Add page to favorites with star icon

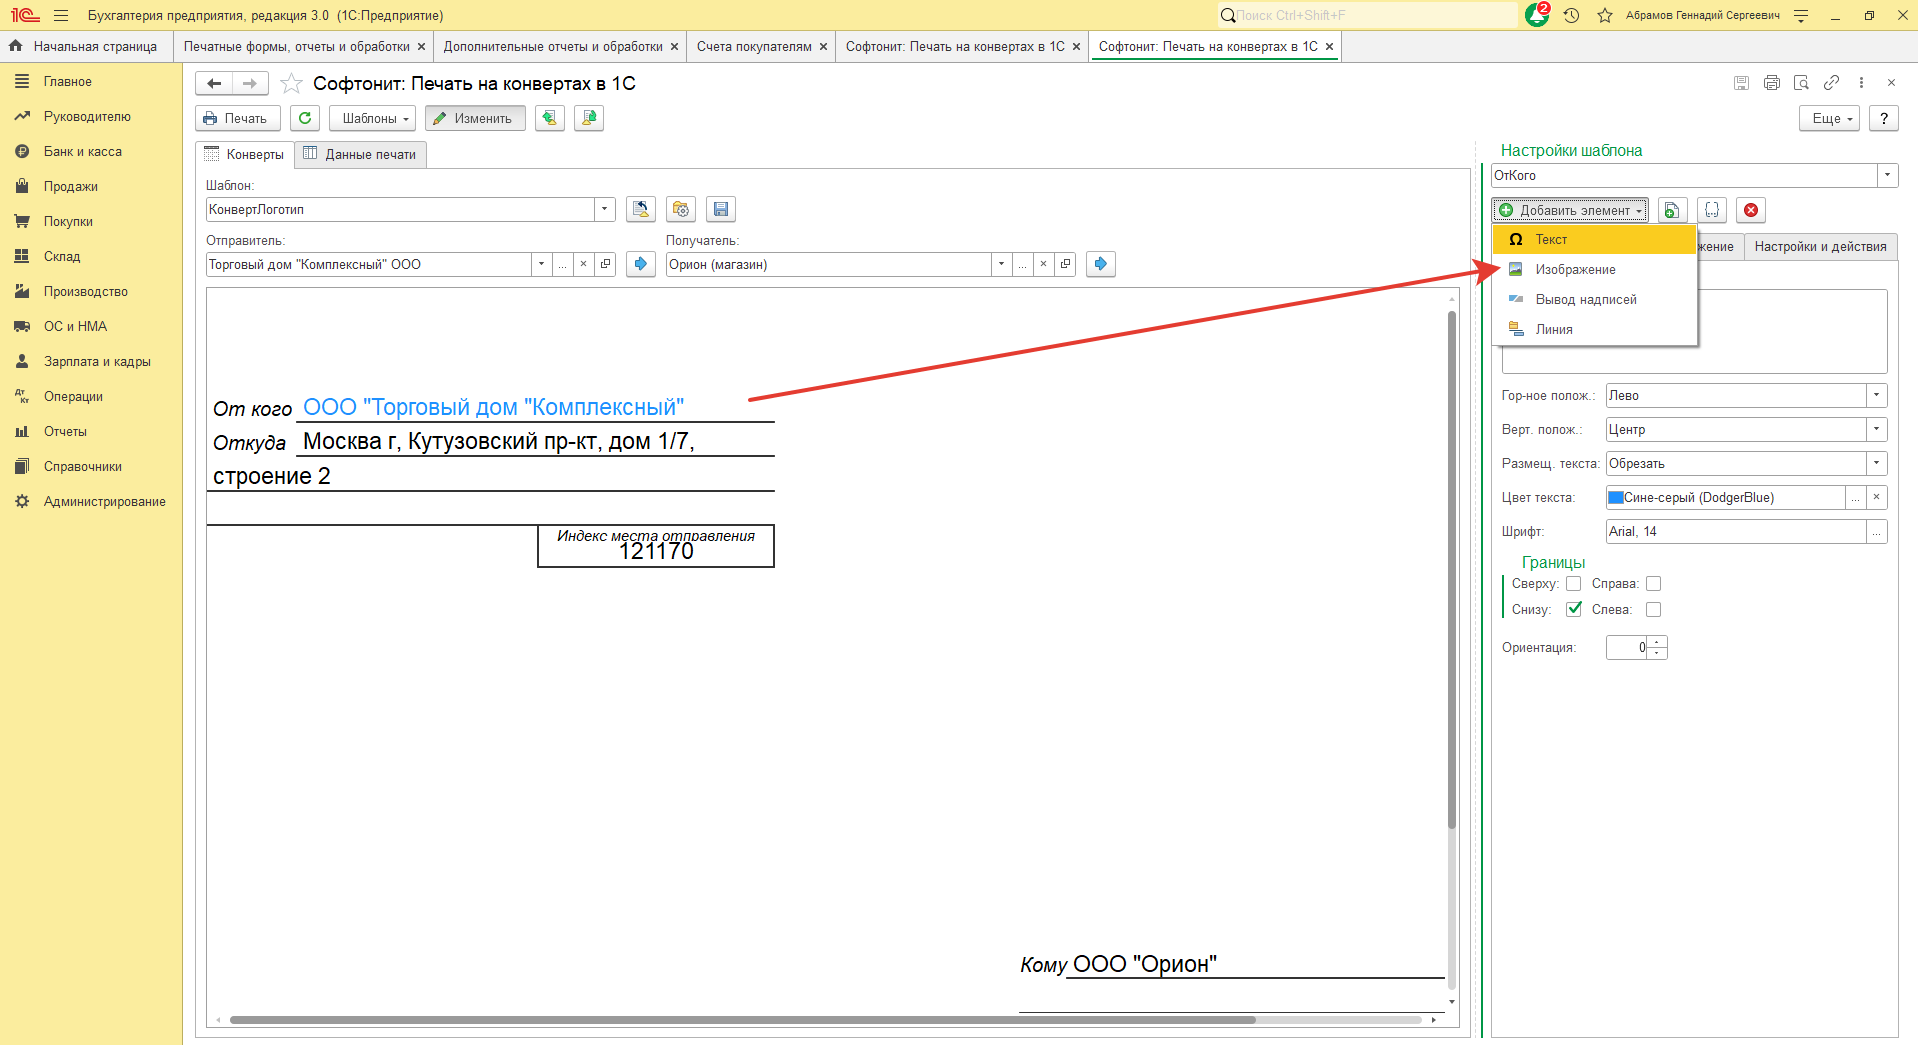(291, 84)
